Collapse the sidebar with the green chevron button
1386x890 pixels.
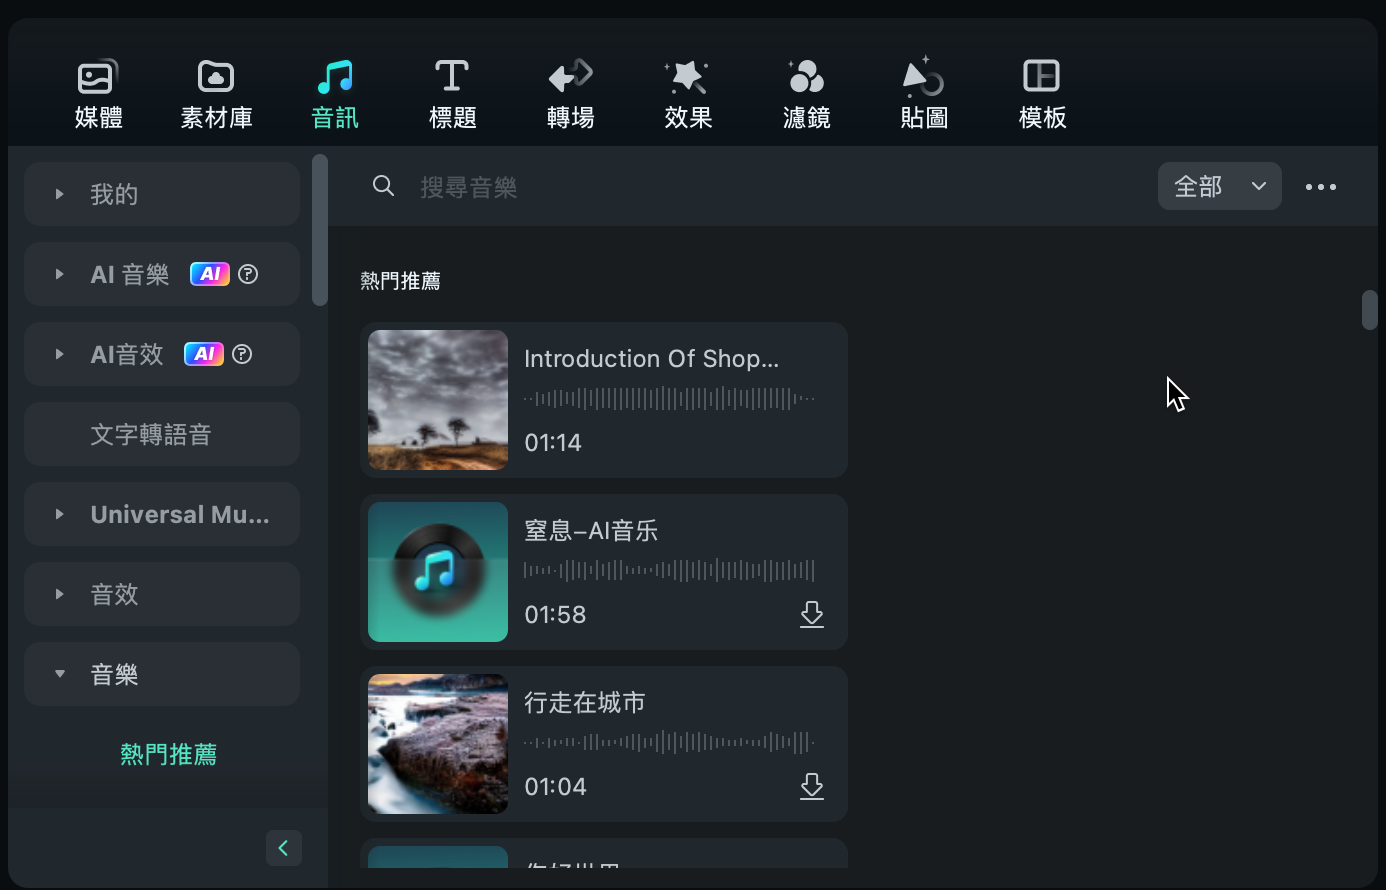(284, 848)
